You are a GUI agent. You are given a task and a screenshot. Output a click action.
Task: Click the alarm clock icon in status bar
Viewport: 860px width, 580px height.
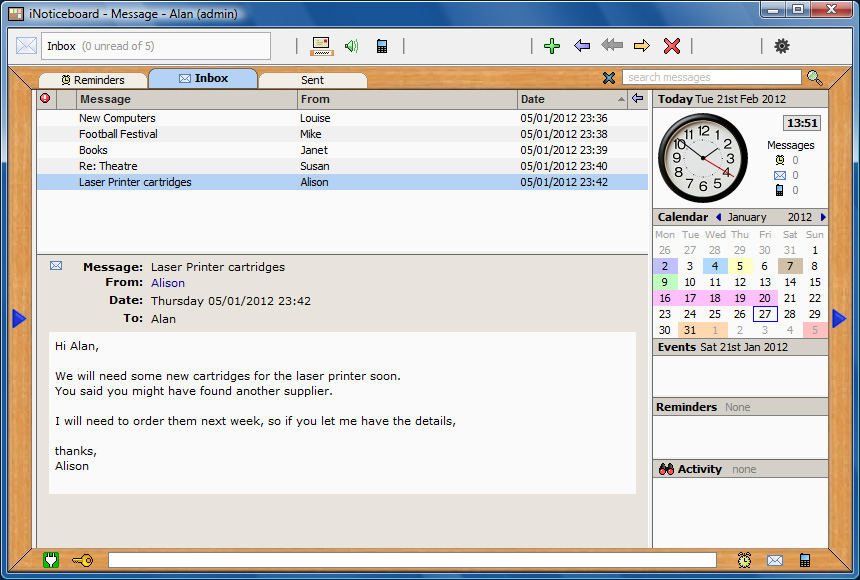(745, 560)
